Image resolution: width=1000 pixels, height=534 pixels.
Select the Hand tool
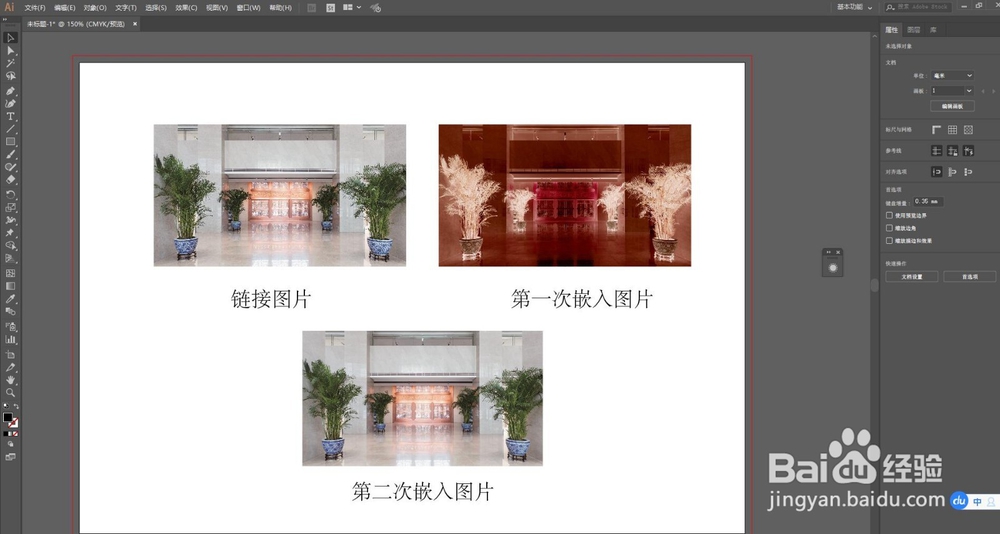pos(11,380)
